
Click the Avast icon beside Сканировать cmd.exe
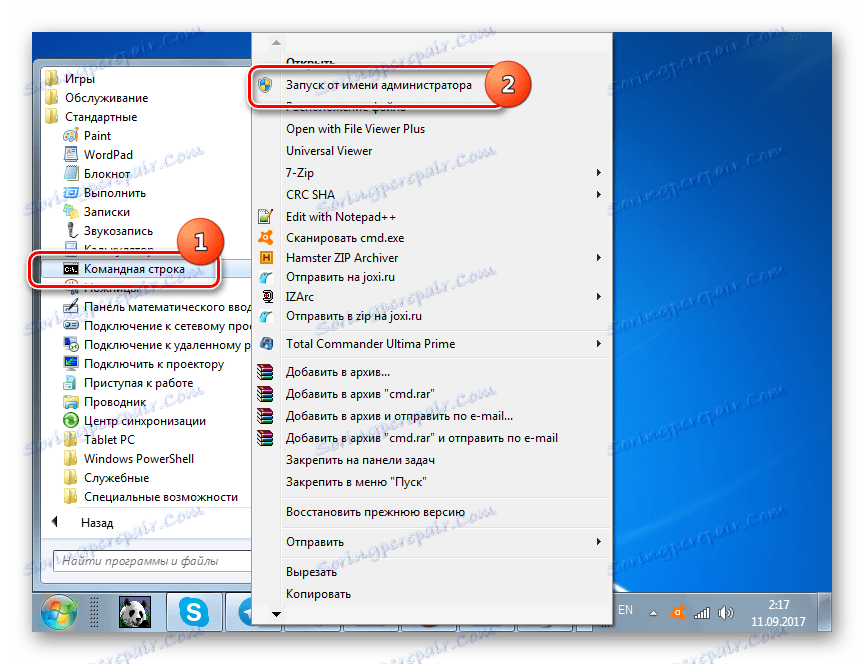coord(266,237)
